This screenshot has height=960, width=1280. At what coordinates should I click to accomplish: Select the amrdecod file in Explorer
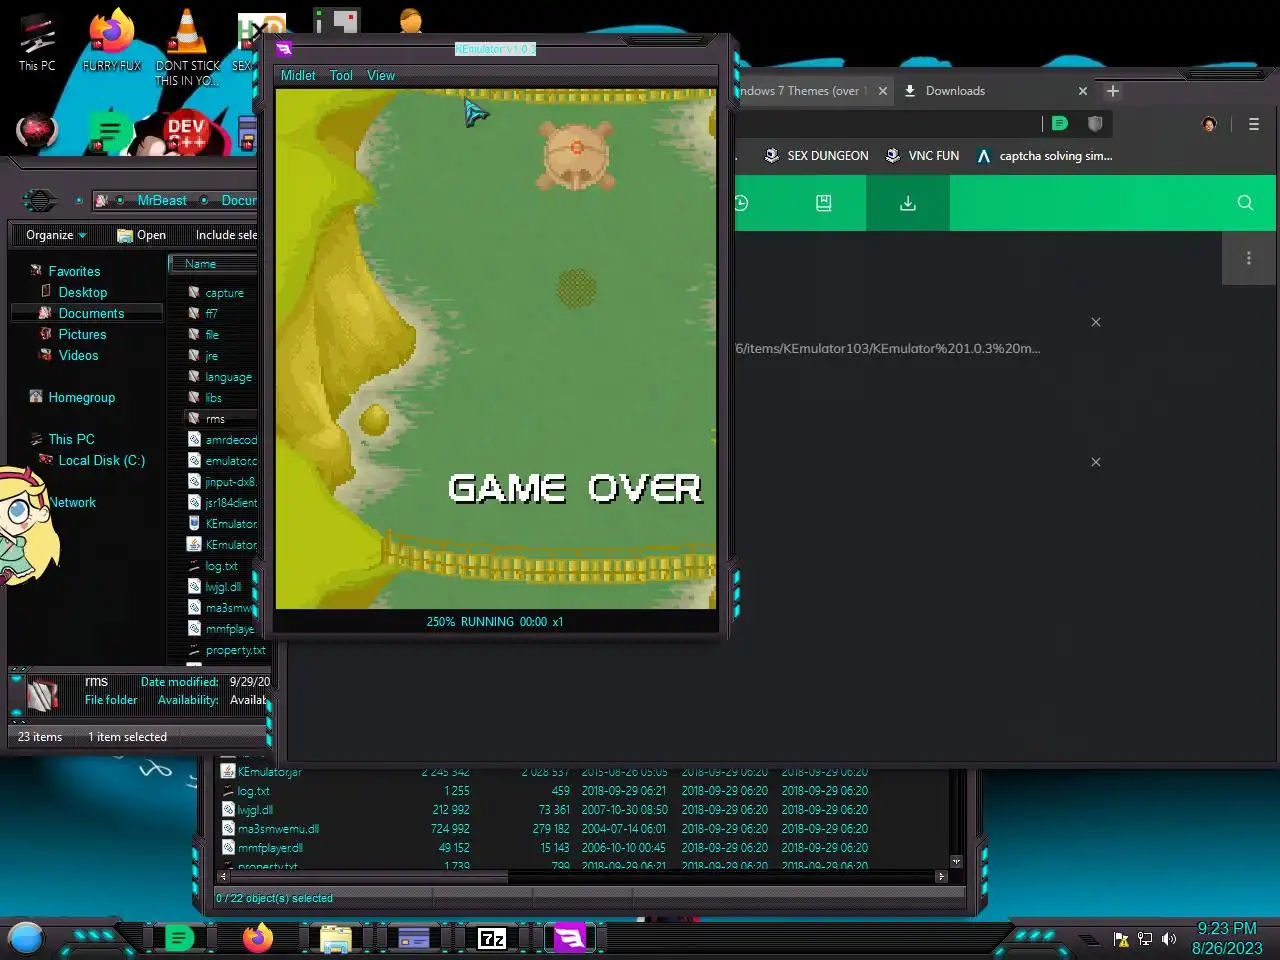(230, 440)
